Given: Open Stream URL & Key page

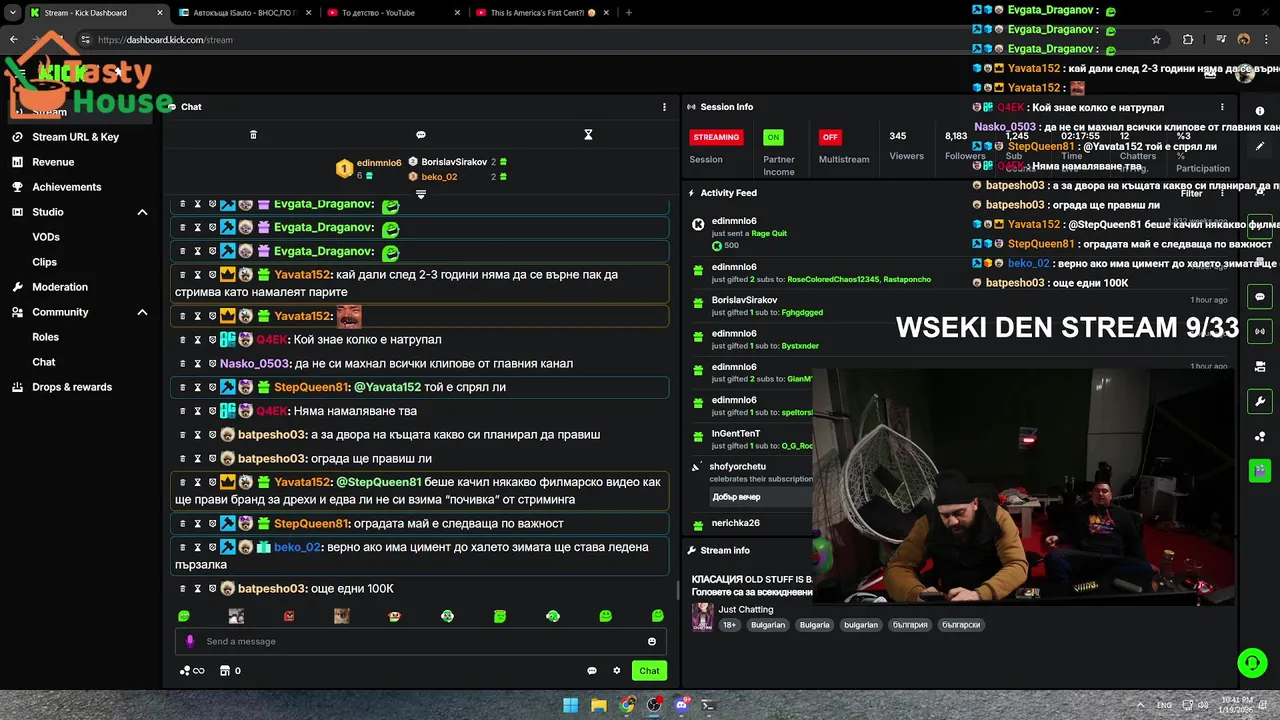Looking at the screenshot, I should pyautogui.click(x=75, y=137).
